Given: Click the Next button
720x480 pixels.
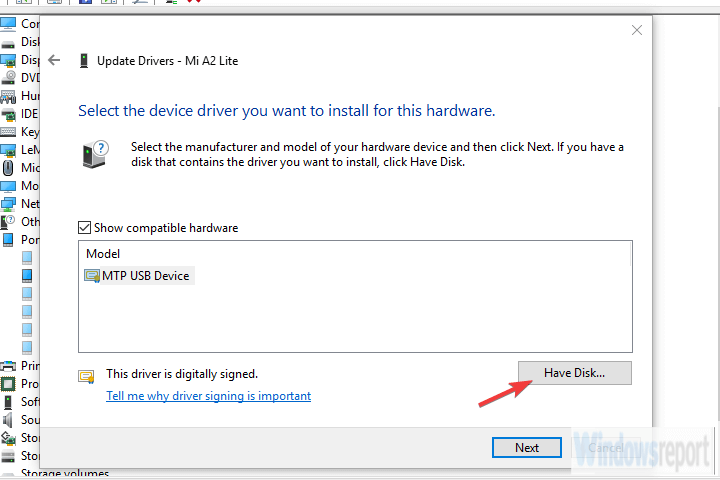Looking at the screenshot, I should (x=527, y=447).
